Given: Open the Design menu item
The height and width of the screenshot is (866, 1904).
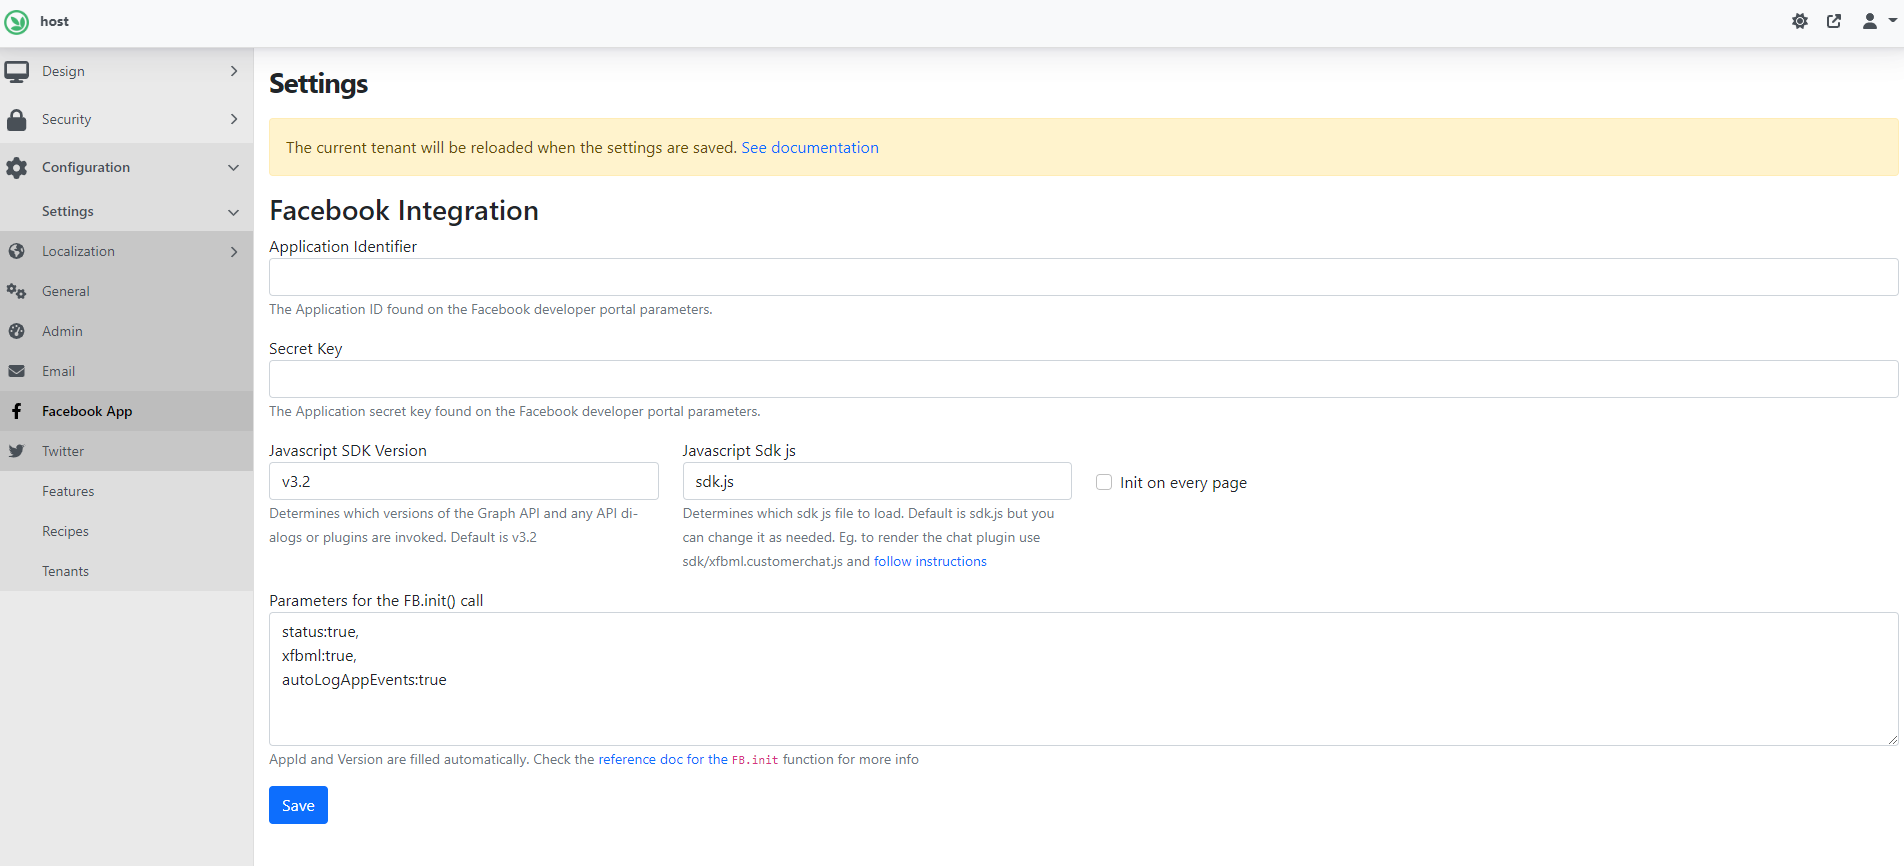Looking at the screenshot, I should tap(126, 71).
